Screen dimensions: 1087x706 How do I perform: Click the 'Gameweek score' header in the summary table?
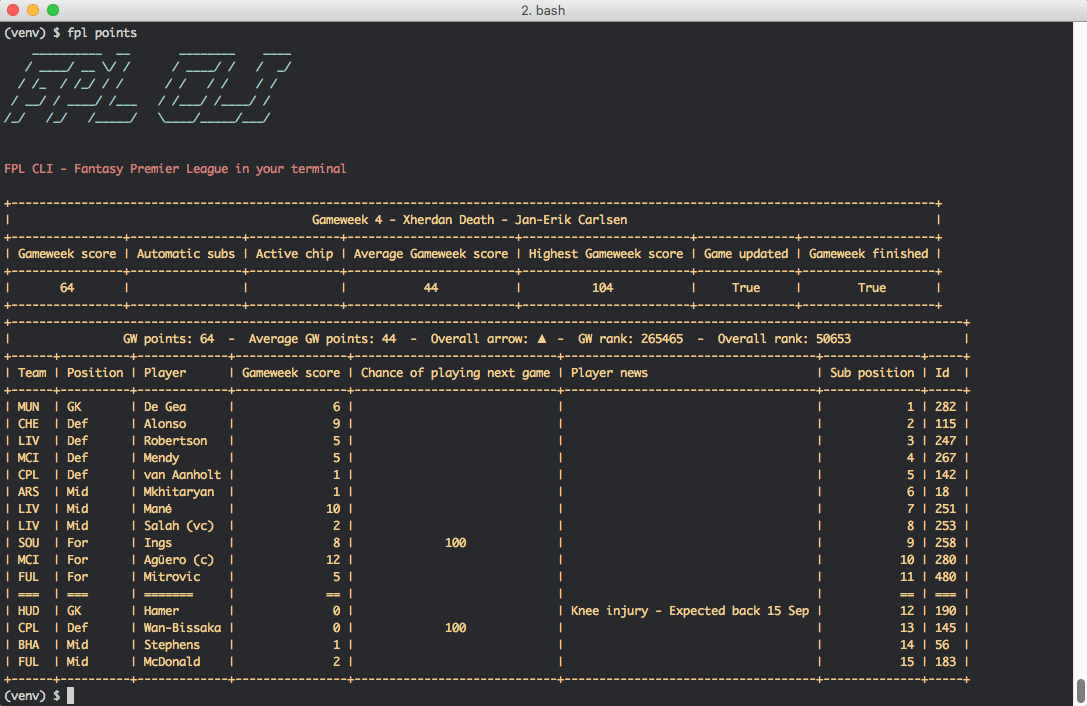point(67,254)
